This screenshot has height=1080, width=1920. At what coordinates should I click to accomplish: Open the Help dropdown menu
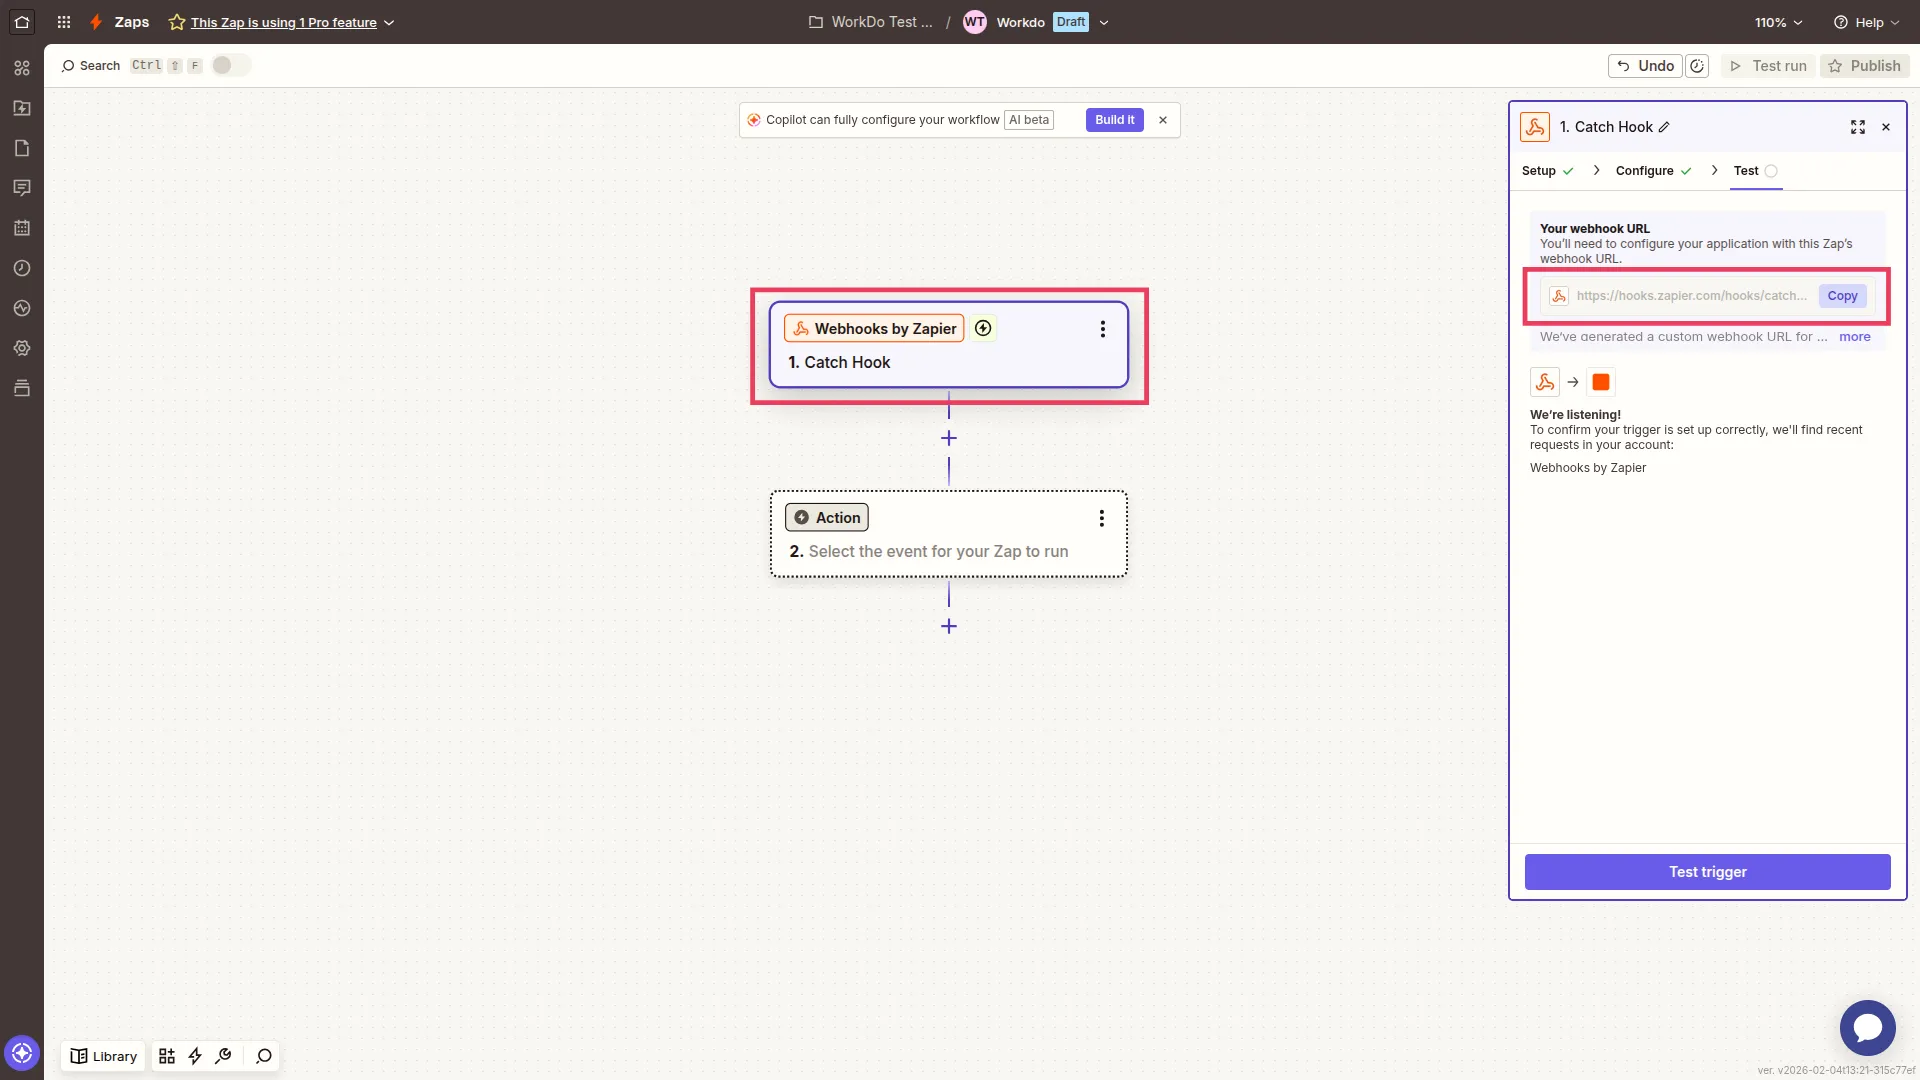pos(1864,21)
